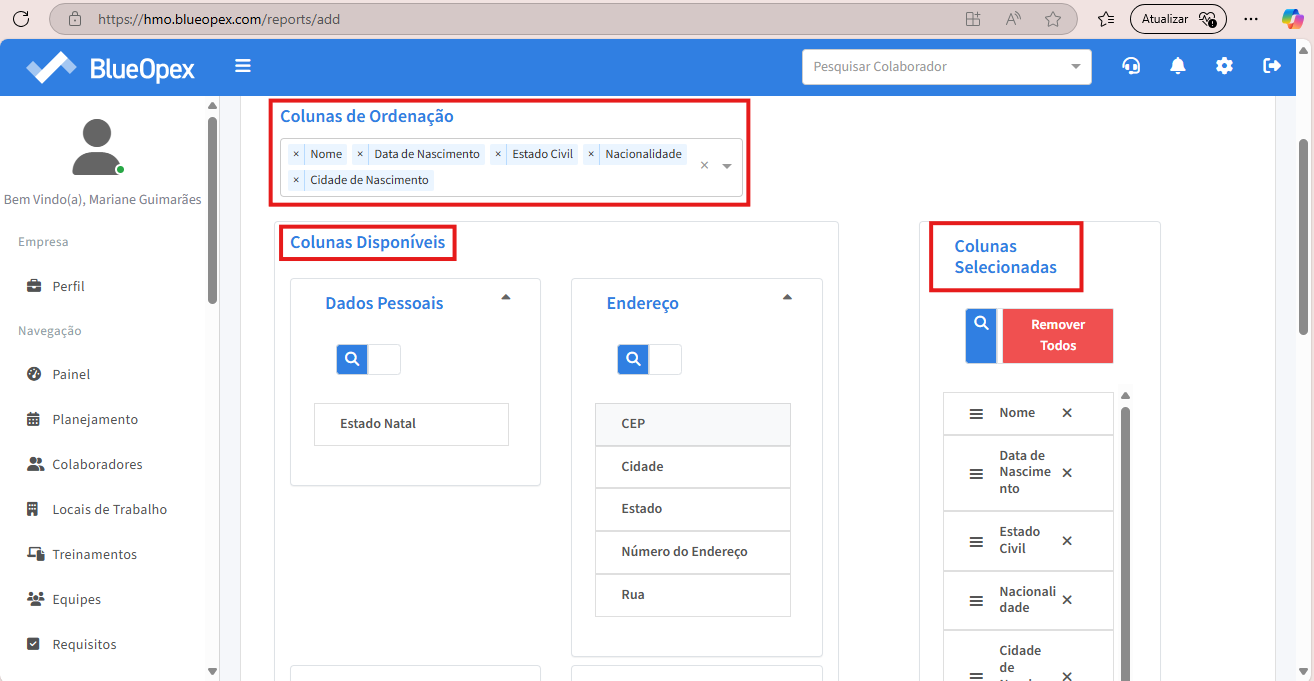1314x681 pixels.
Task: Toggle the hamburger sidebar menu
Action: (243, 66)
